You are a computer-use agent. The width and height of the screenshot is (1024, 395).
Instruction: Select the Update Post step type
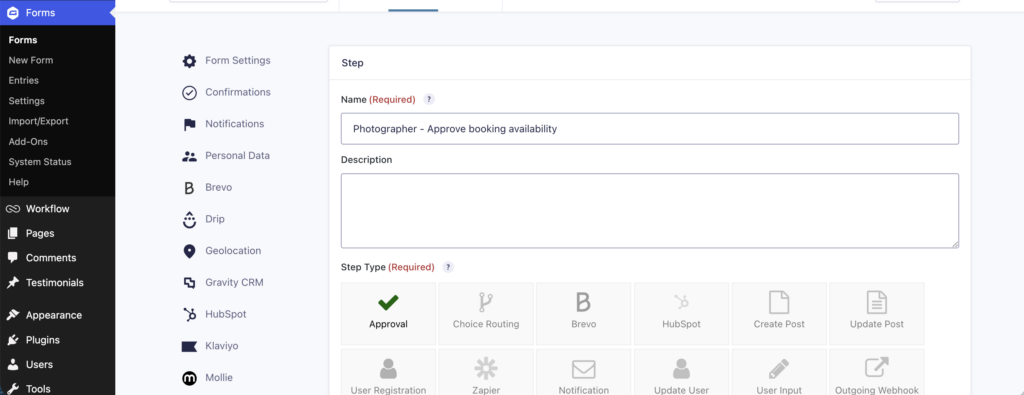click(877, 313)
